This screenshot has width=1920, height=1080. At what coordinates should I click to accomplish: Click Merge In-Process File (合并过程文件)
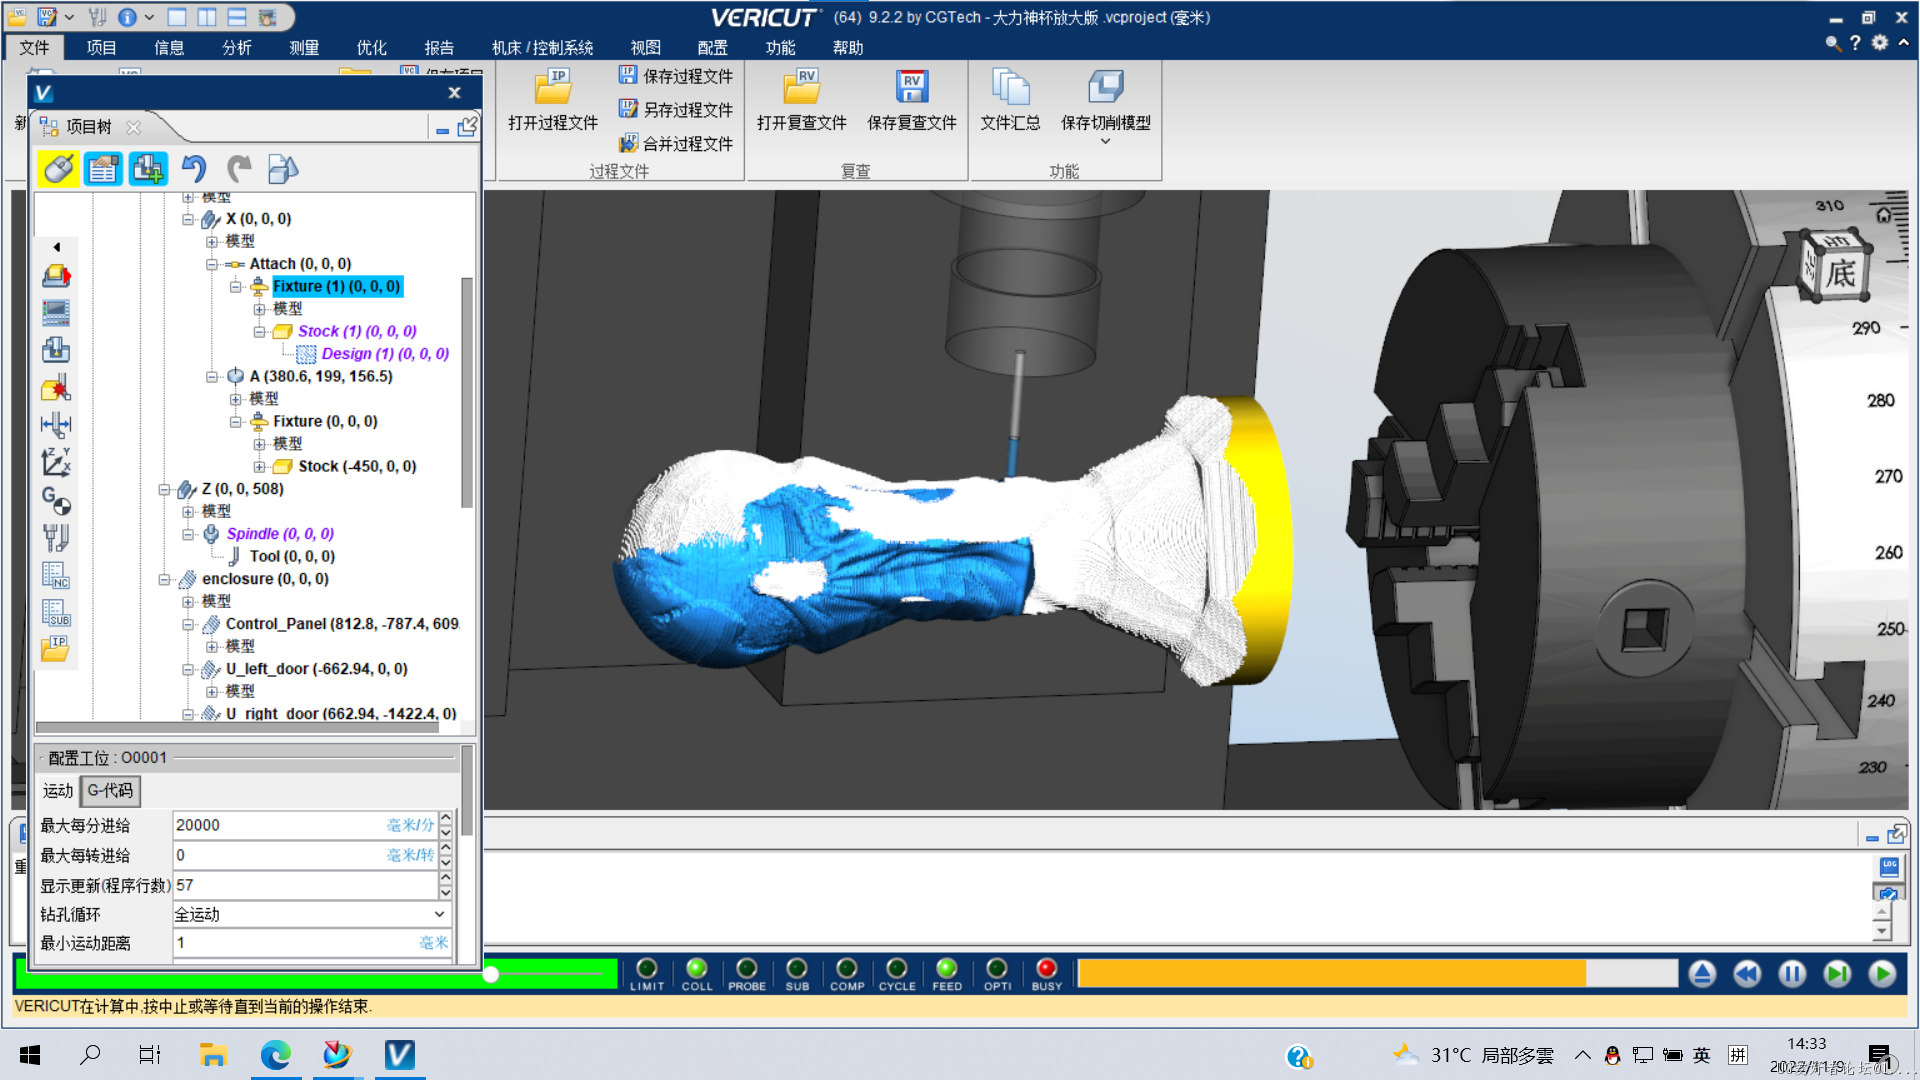(675, 143)
